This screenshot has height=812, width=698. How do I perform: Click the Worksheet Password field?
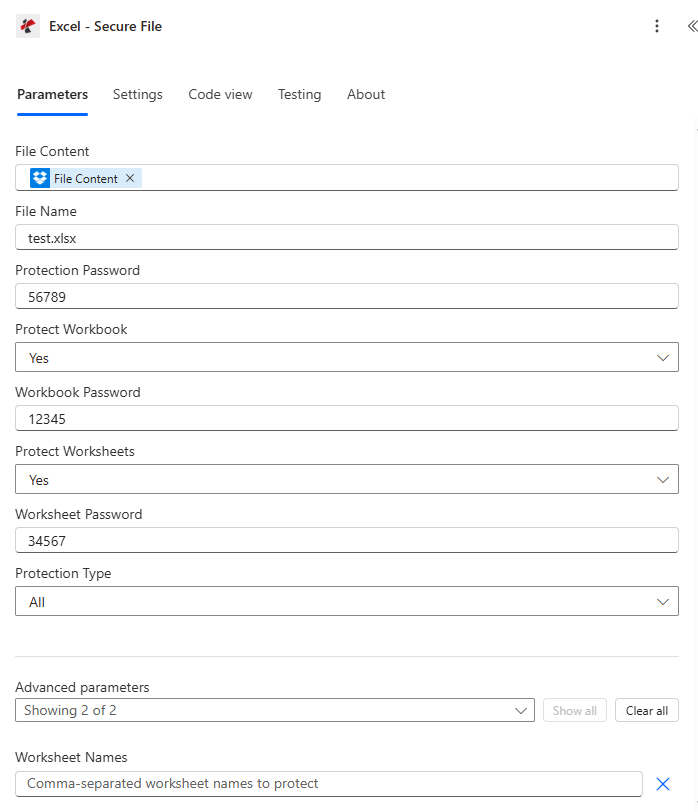tap(347, 541)
